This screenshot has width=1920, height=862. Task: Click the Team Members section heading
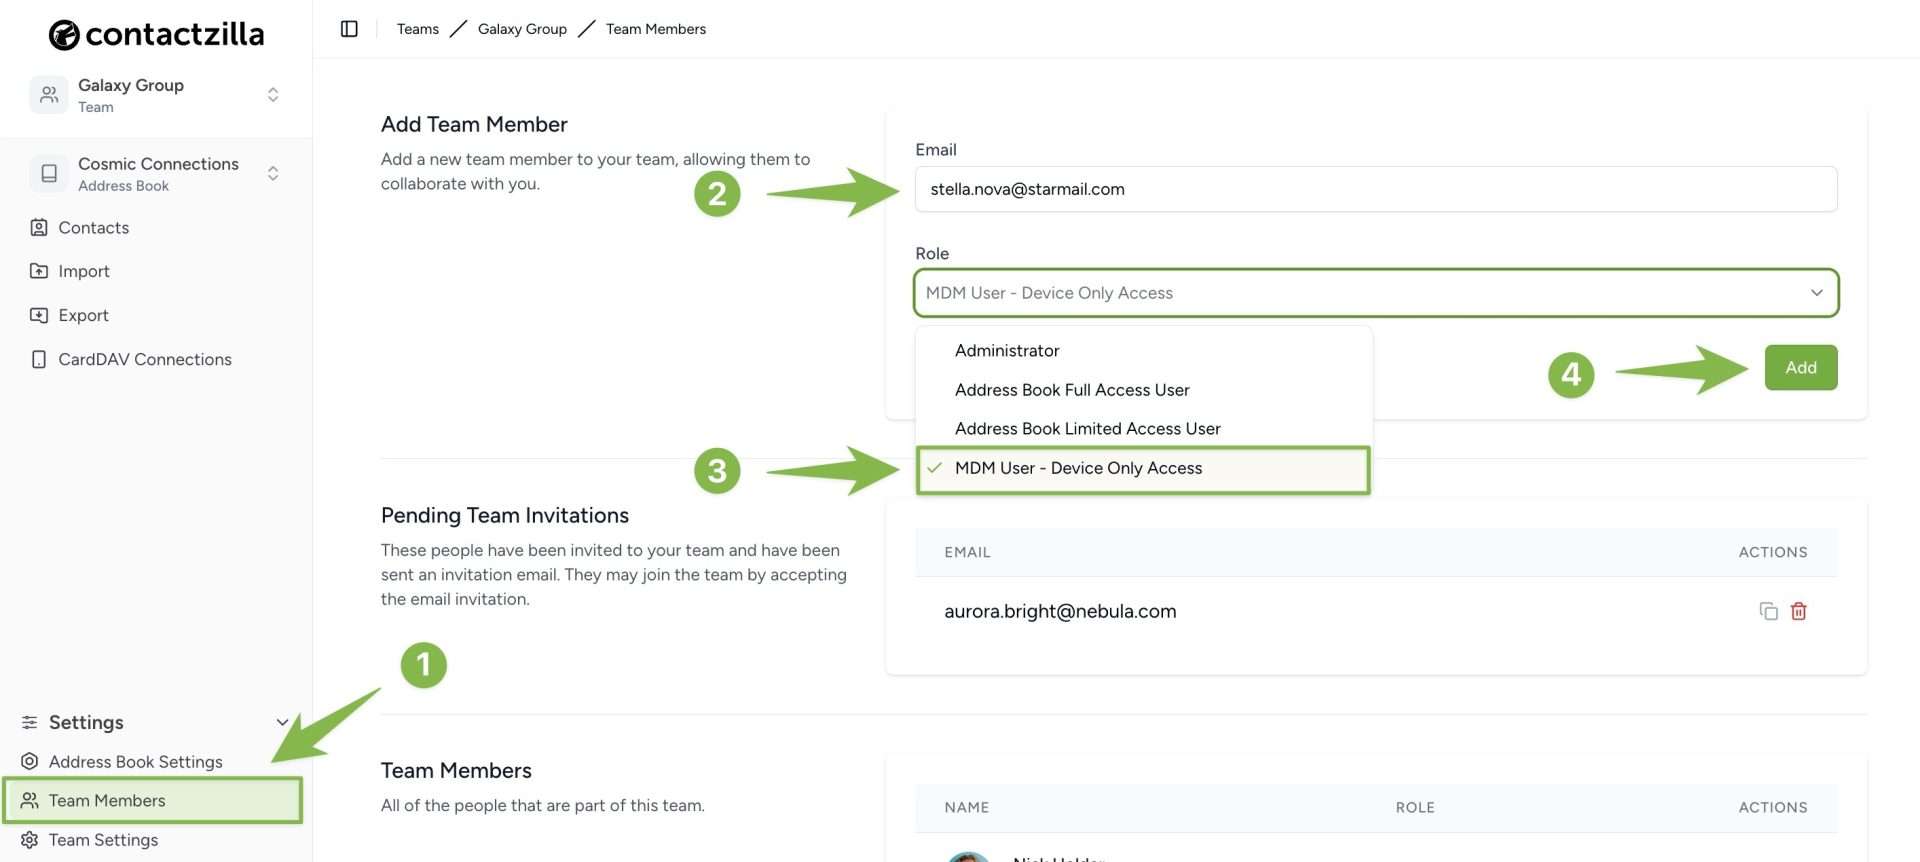pos(456,770)
